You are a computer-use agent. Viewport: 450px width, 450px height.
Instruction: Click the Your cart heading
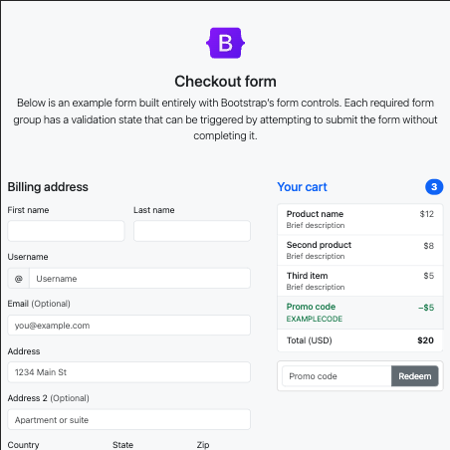point(302,187)
